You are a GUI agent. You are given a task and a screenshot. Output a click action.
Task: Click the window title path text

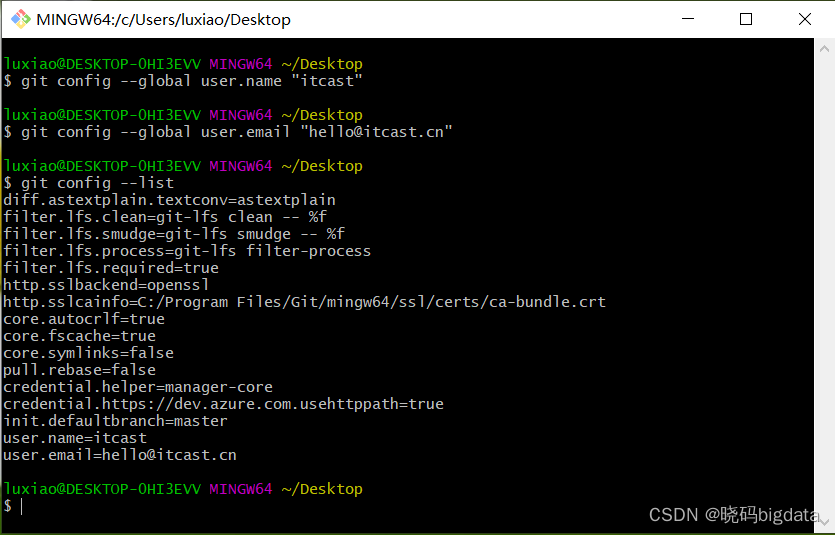click(x=163, y=19)
